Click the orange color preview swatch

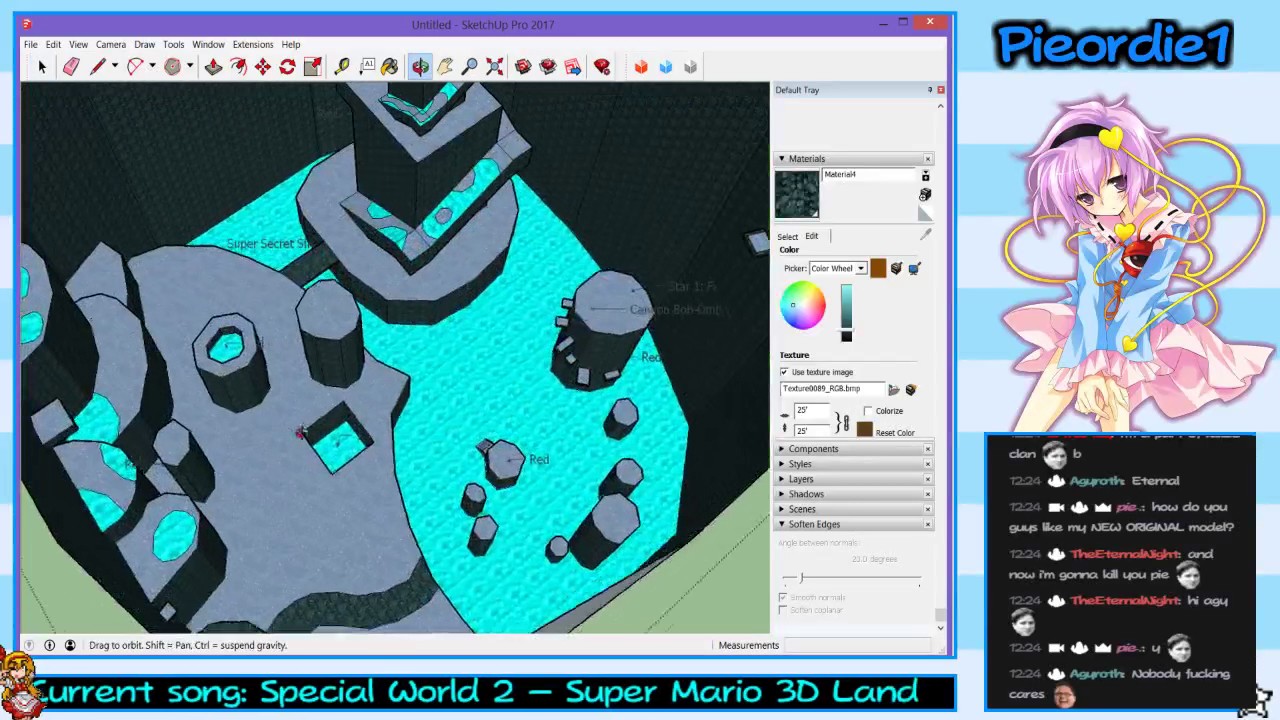pos(878,268)
